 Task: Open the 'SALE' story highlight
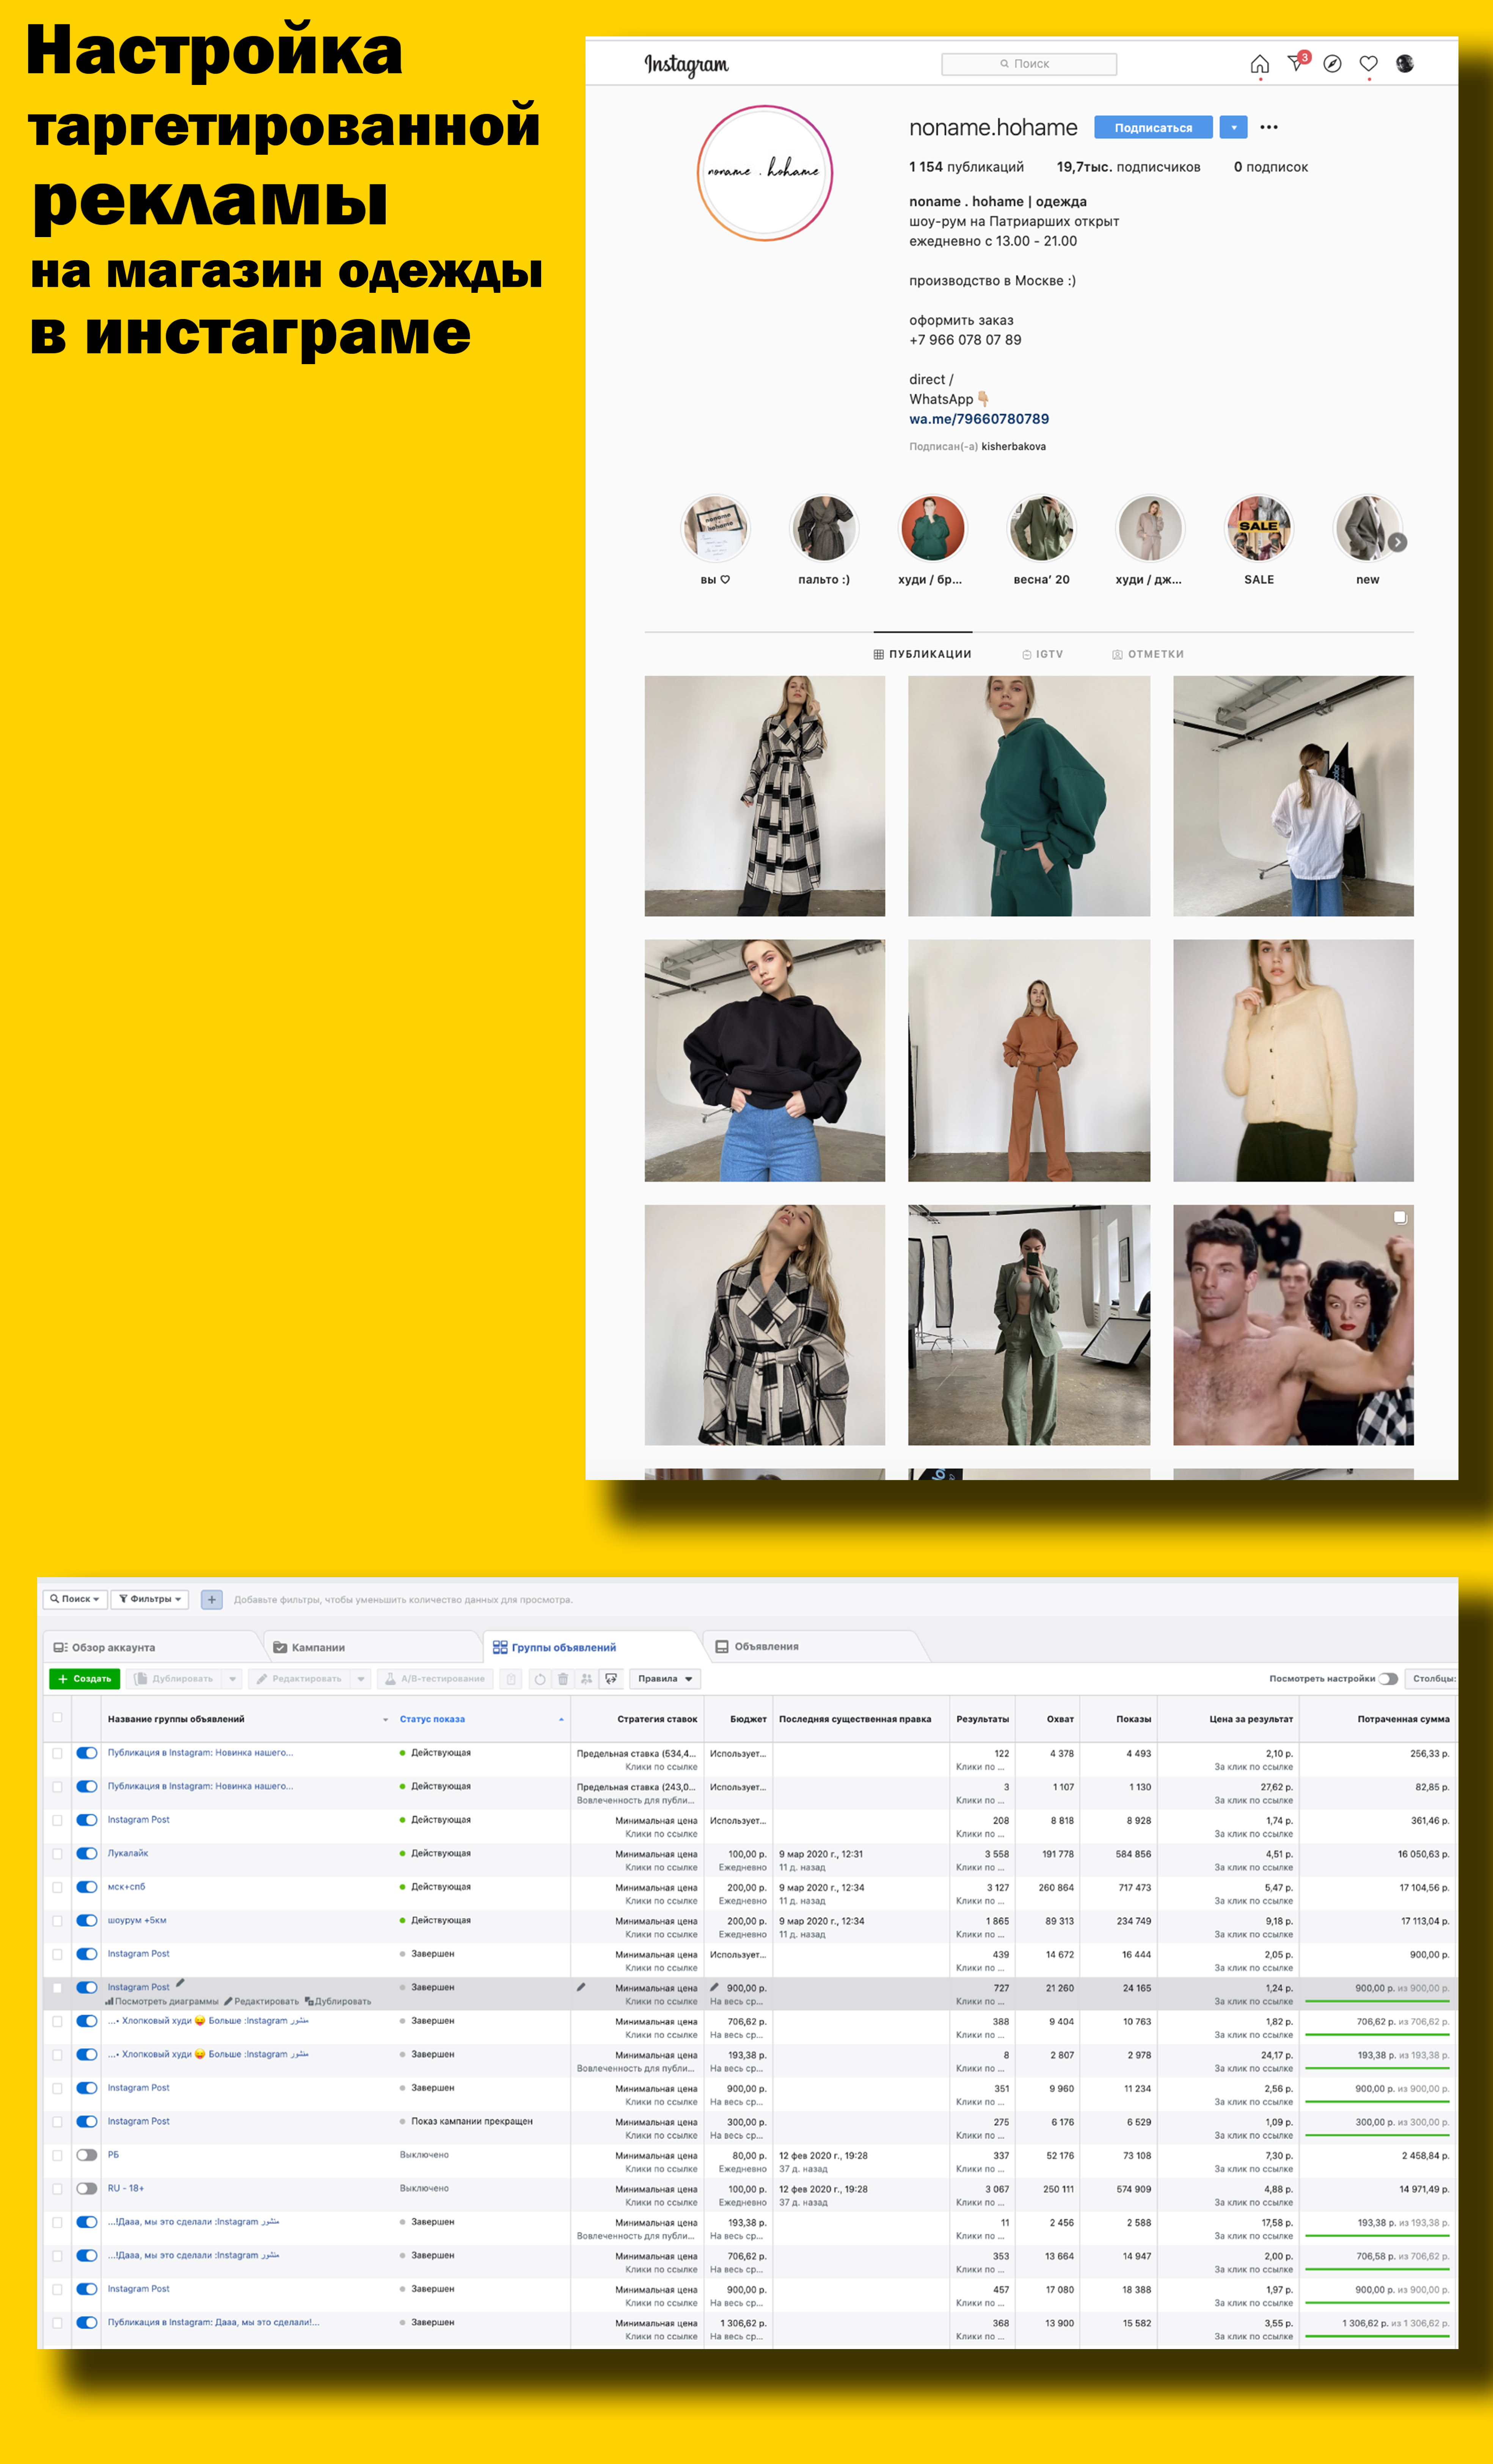pos(1259,528)
